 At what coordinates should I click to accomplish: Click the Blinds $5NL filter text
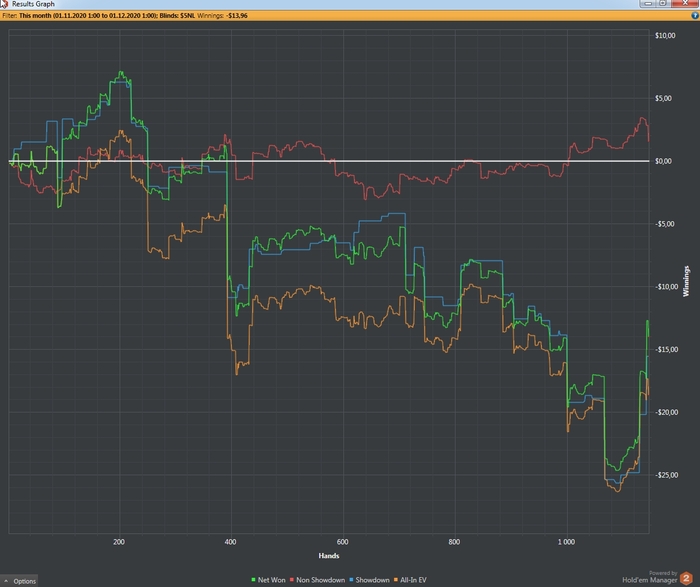(177, 16)
